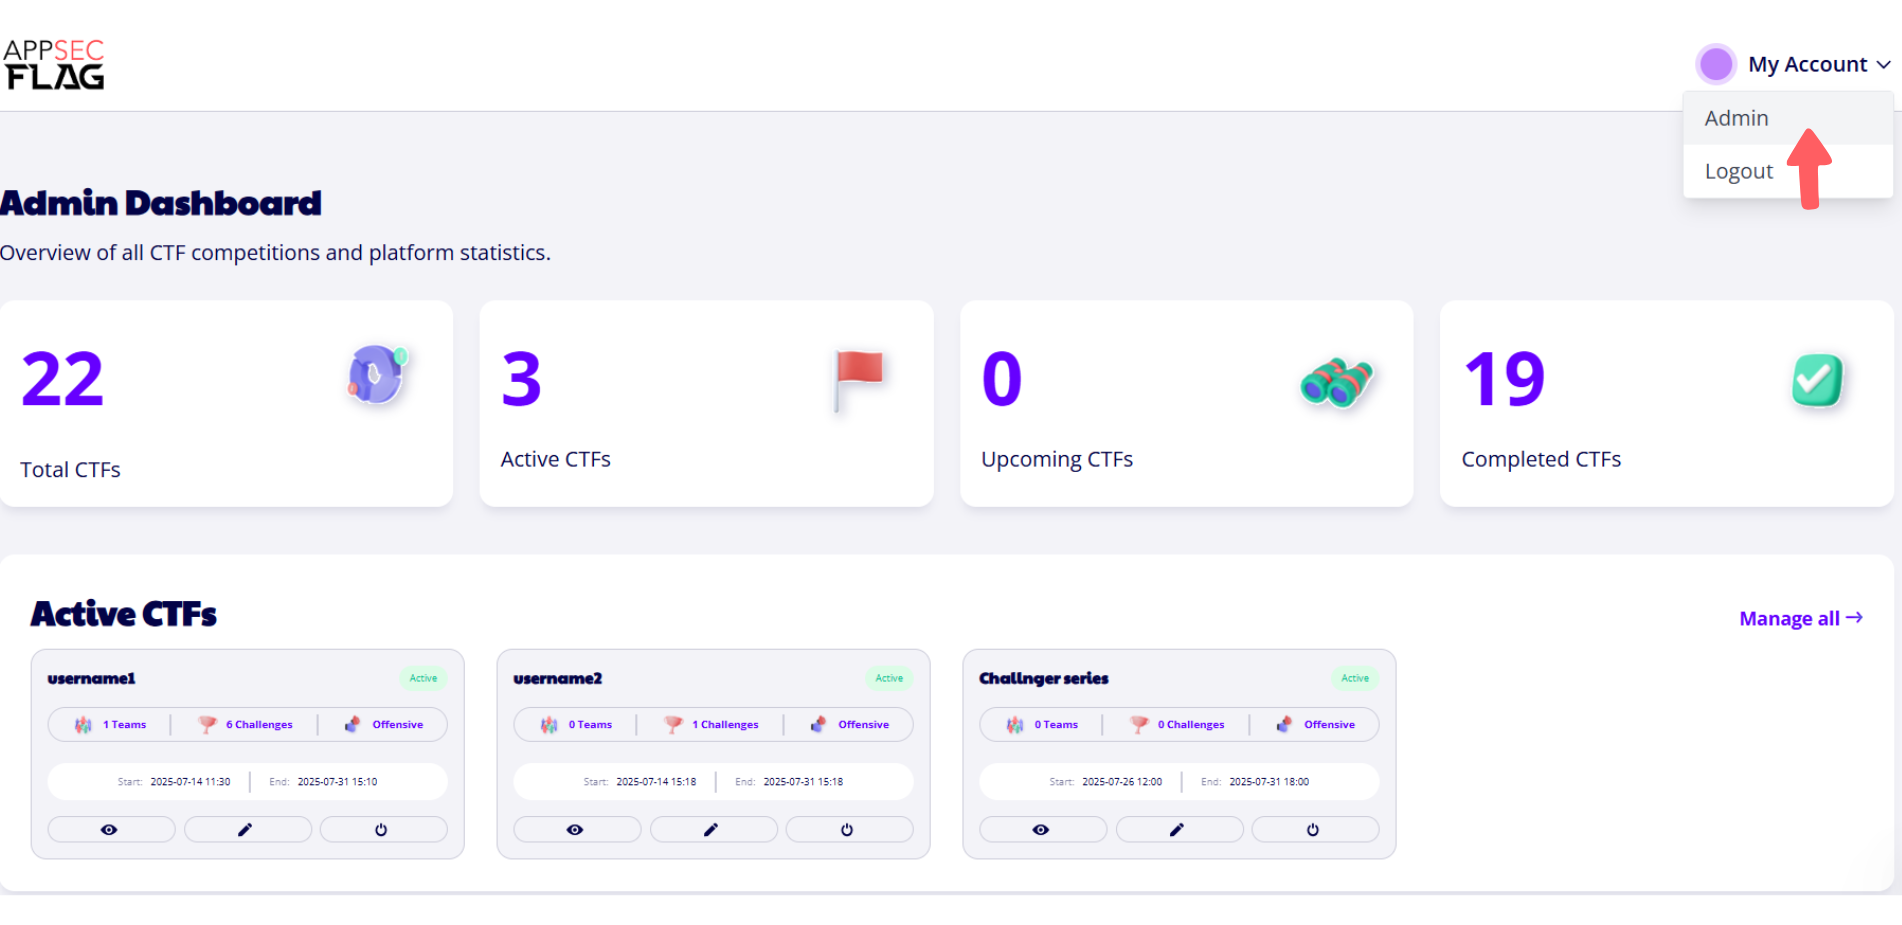The width and height of the screenshot is (1902, 925).
Task: Click the purple account avatar
Action: click(1716, 63)
